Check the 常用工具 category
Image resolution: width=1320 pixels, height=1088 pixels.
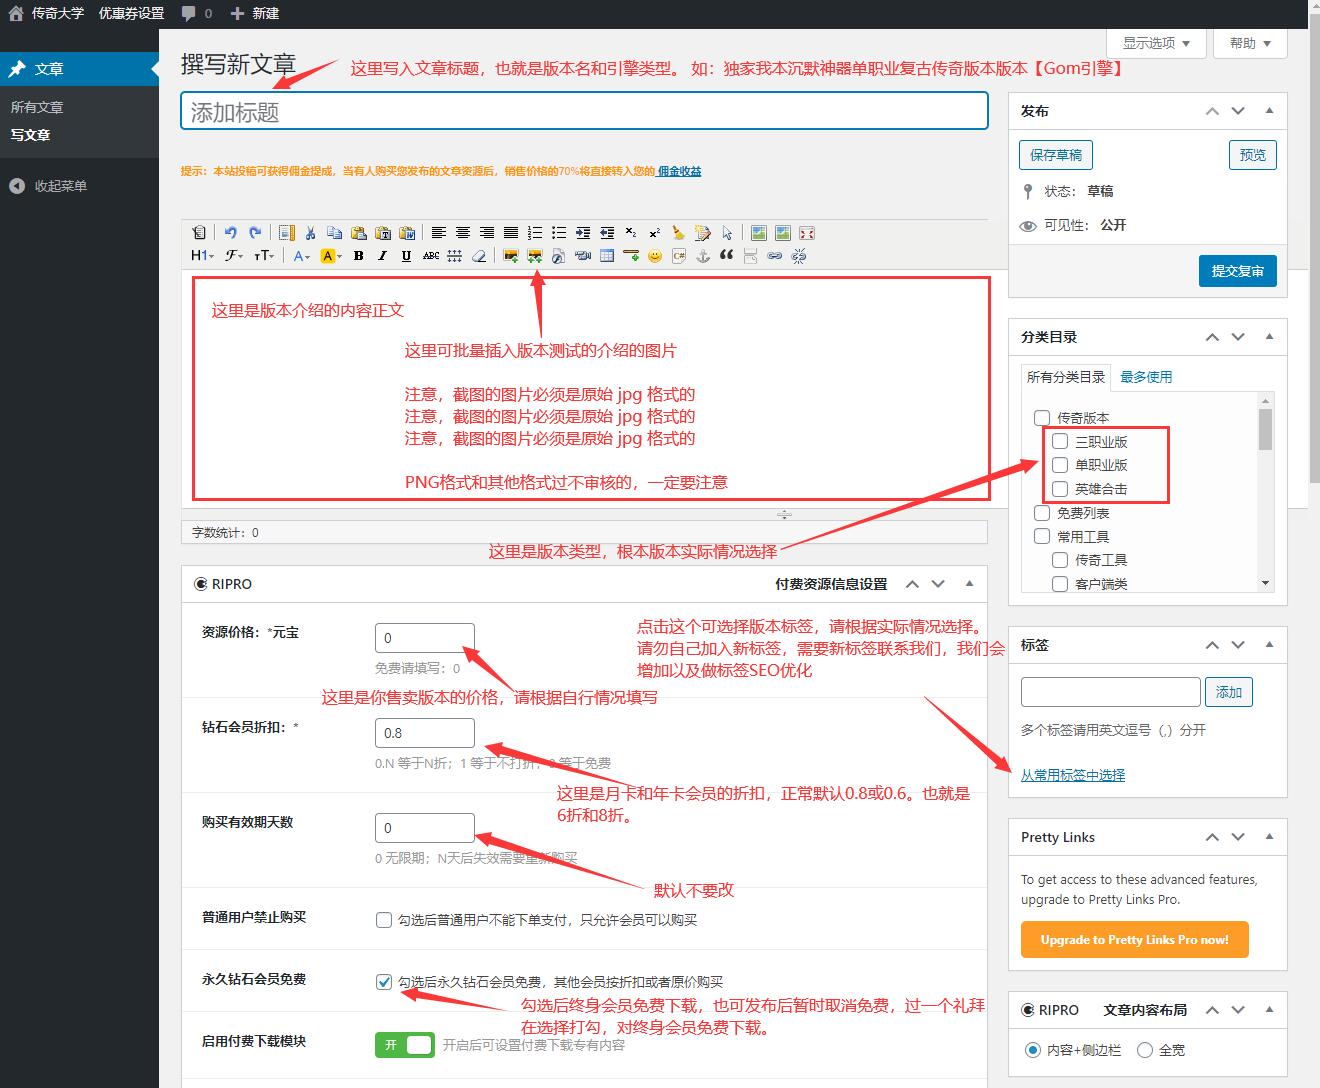pyautogui.click(x=1042, y=536)
